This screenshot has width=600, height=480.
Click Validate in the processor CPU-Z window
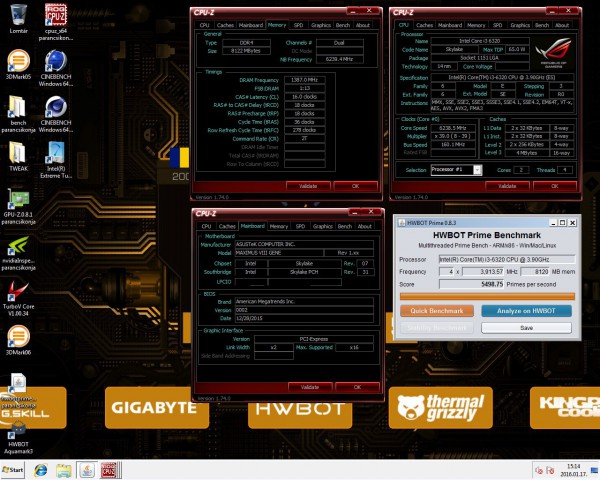pyautogui.click(x=507, y=186)
